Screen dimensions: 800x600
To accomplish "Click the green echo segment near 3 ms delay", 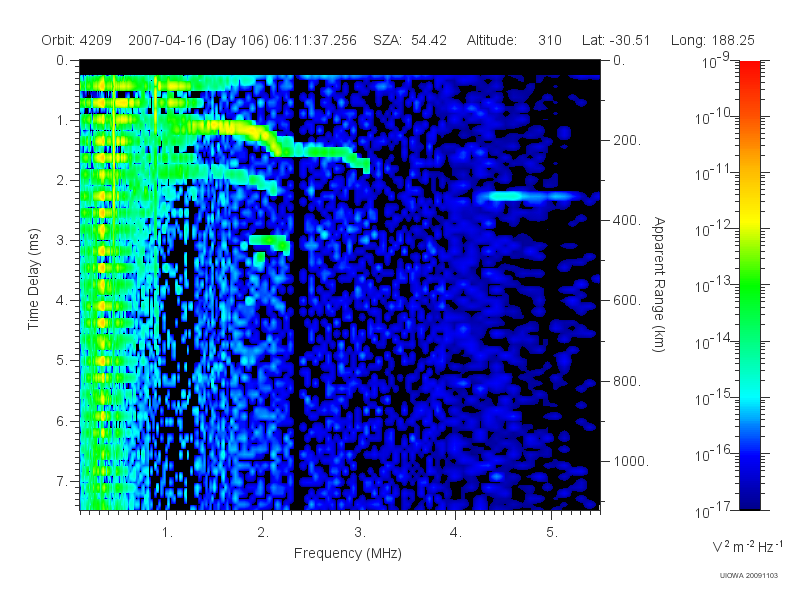I will (269, 243).
